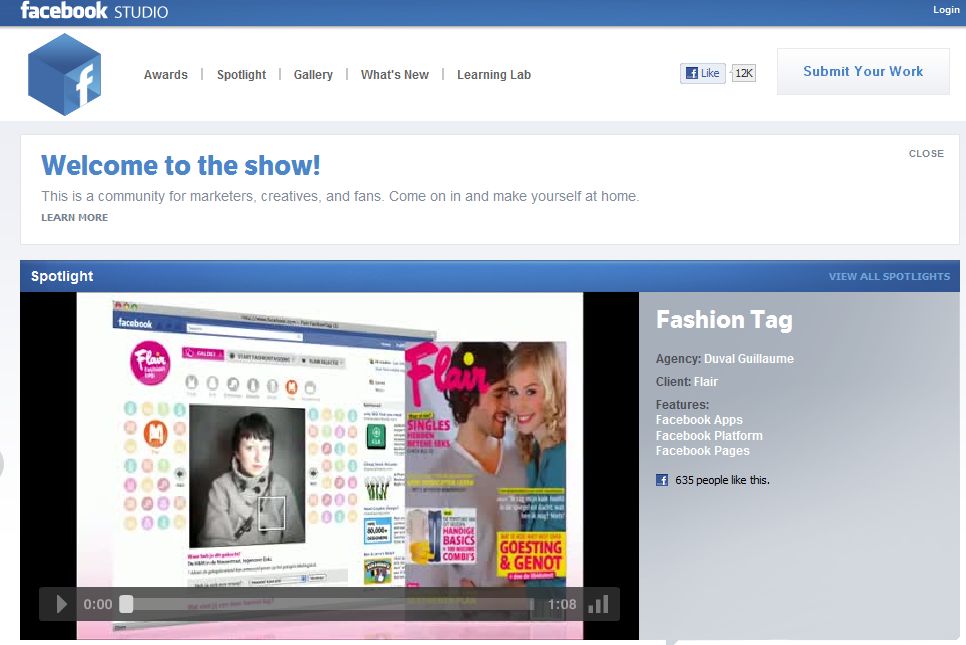966x645 pixels.
Task: Visit the Learning Lab section
Action: pyautogui.click(x=494, y=75)
